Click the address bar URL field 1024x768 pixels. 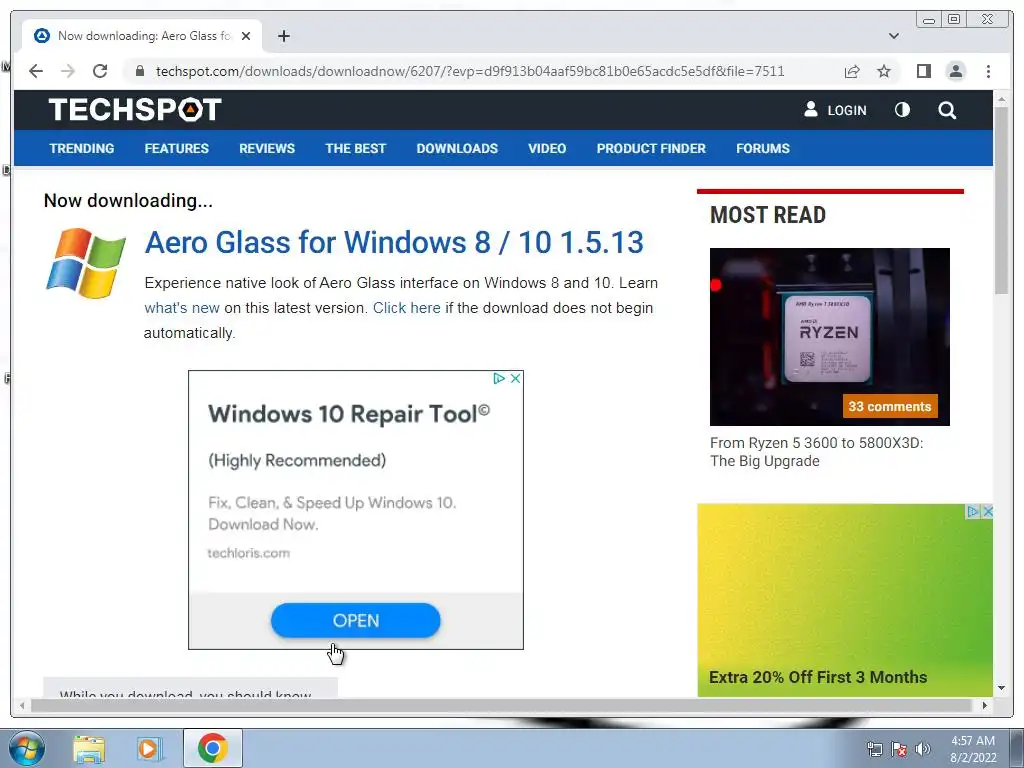click(470, 71)
